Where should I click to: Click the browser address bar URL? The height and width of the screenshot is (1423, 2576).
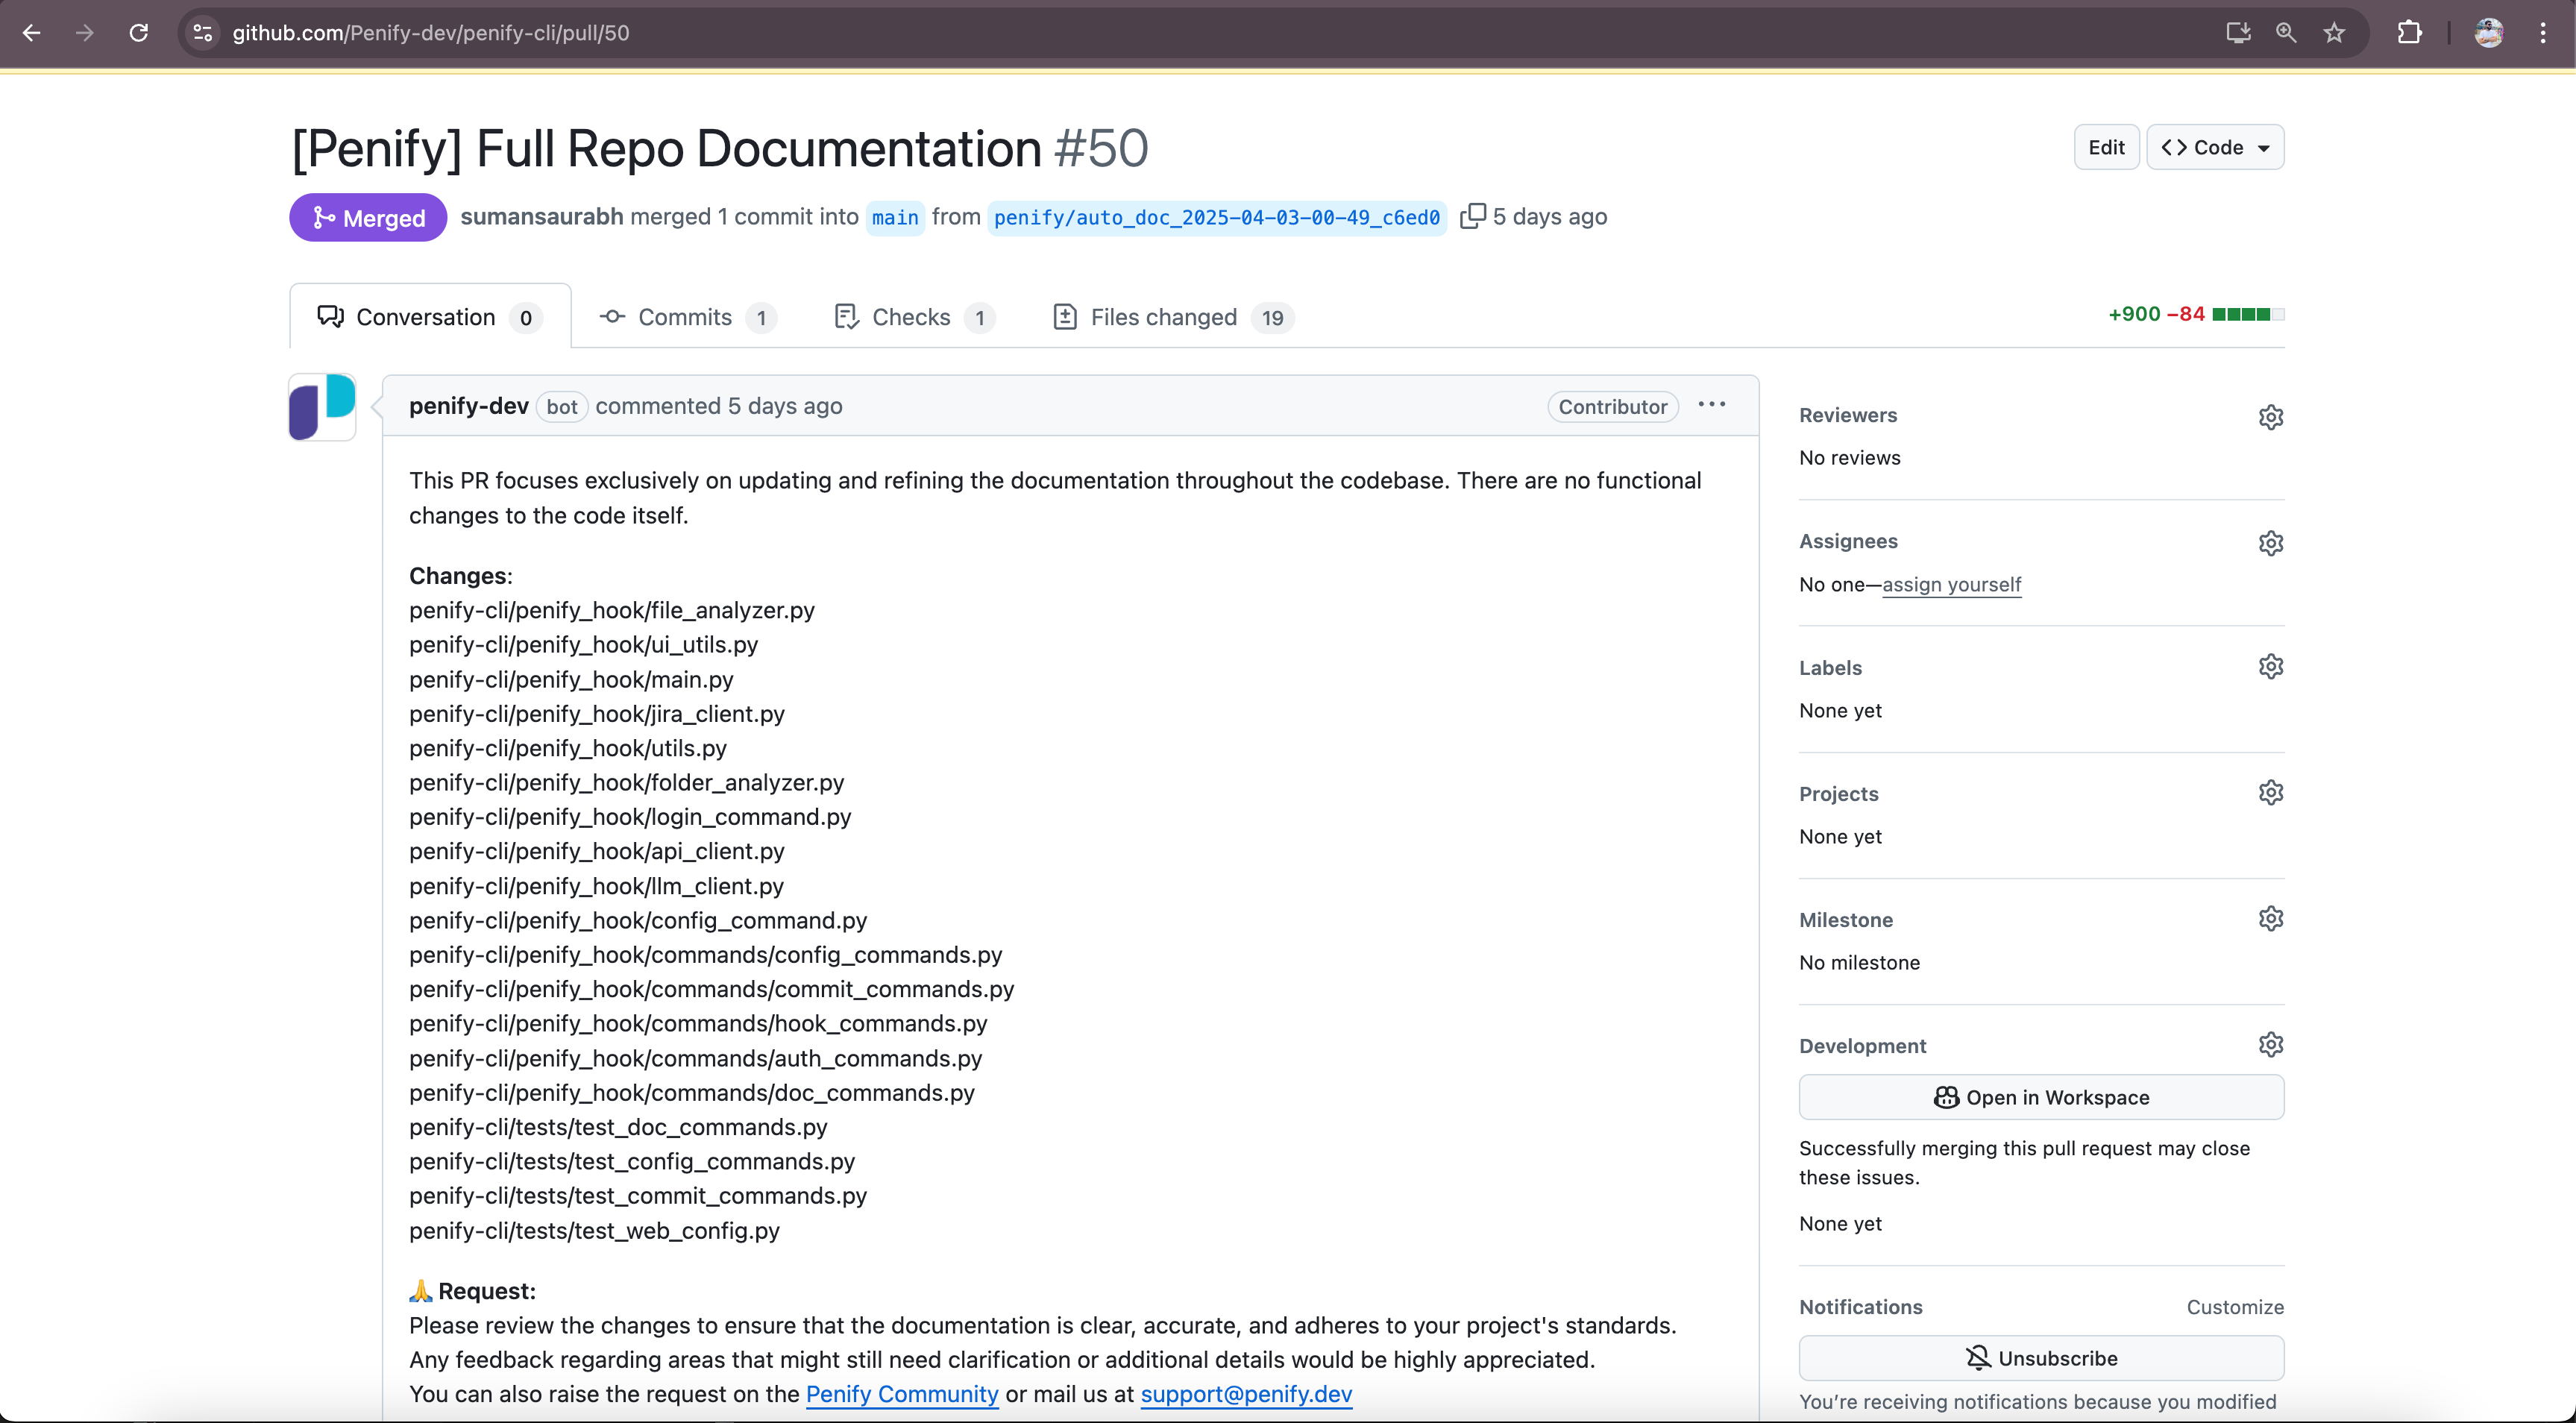[431, 33]
